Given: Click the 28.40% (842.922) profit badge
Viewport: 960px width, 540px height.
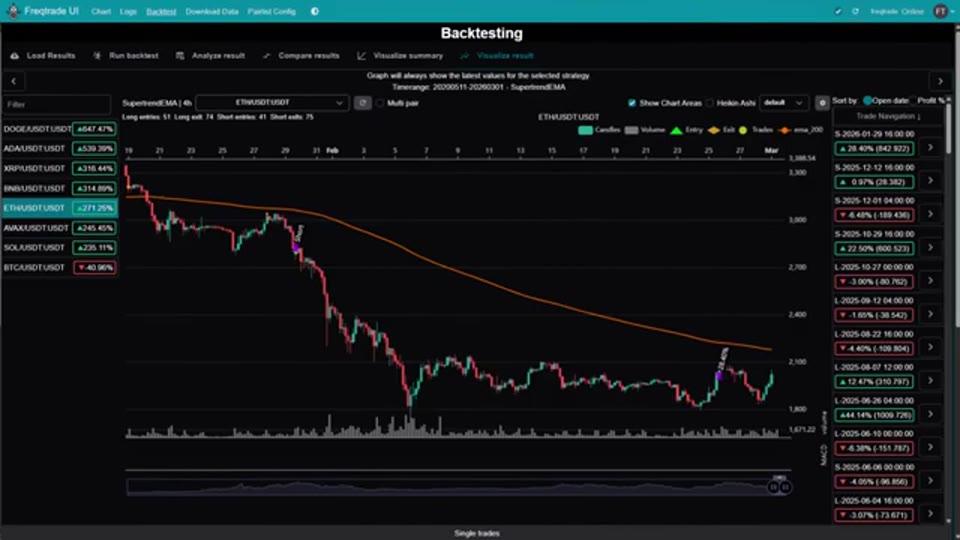Looking at the screenshot, I should [874, 149].
